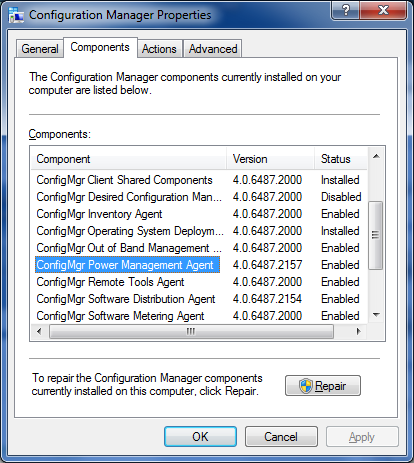Click the question mark help button
The width and height of the screenshot is (414, 463).
346,10
